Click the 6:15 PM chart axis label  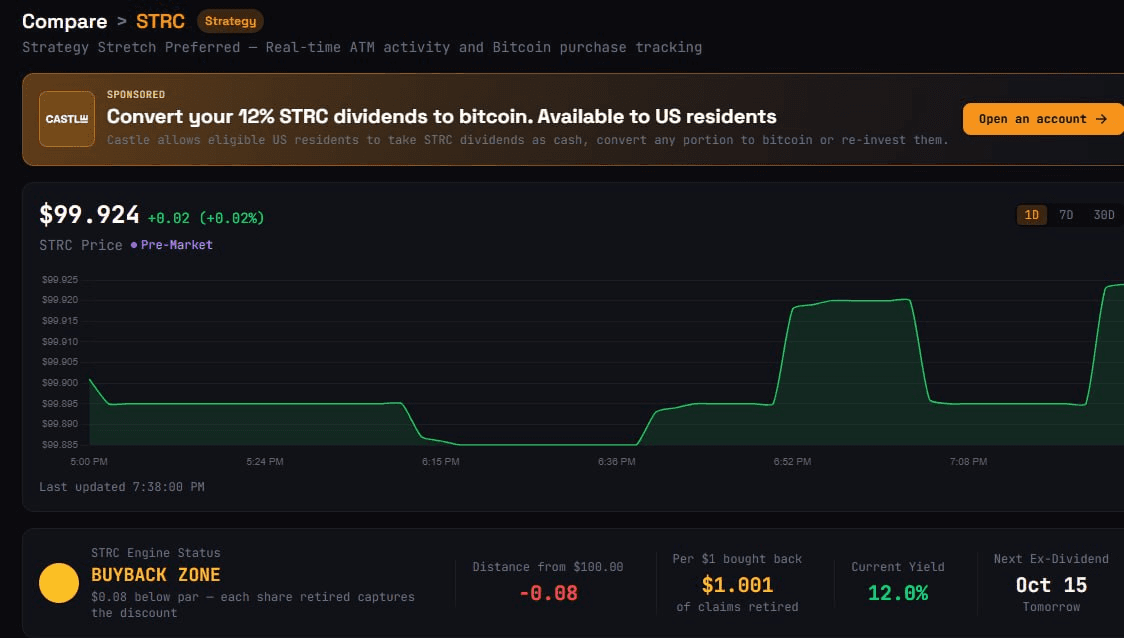441,462
